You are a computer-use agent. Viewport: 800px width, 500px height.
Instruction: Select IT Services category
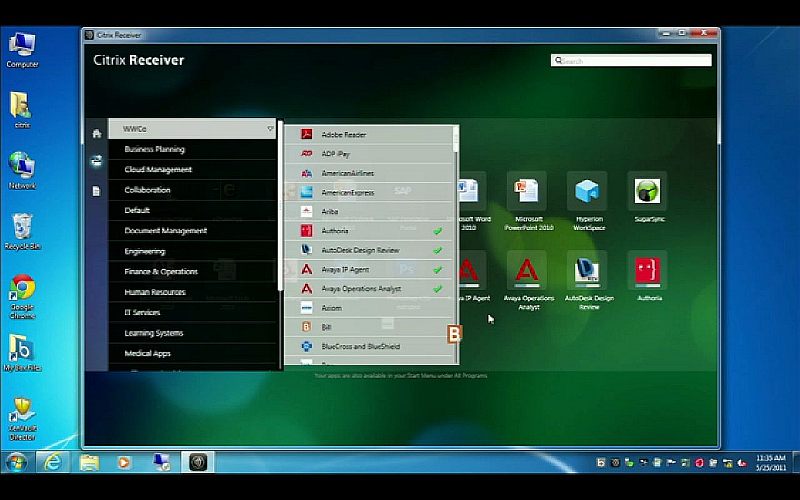[x=192, y=312]
